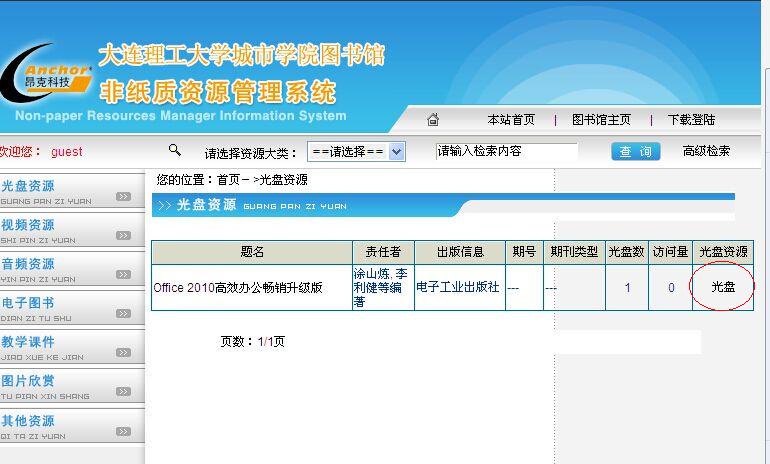Open title Office 2010高效办公畅销升级版
770x464 pixels.
click(x=238, y=288)
